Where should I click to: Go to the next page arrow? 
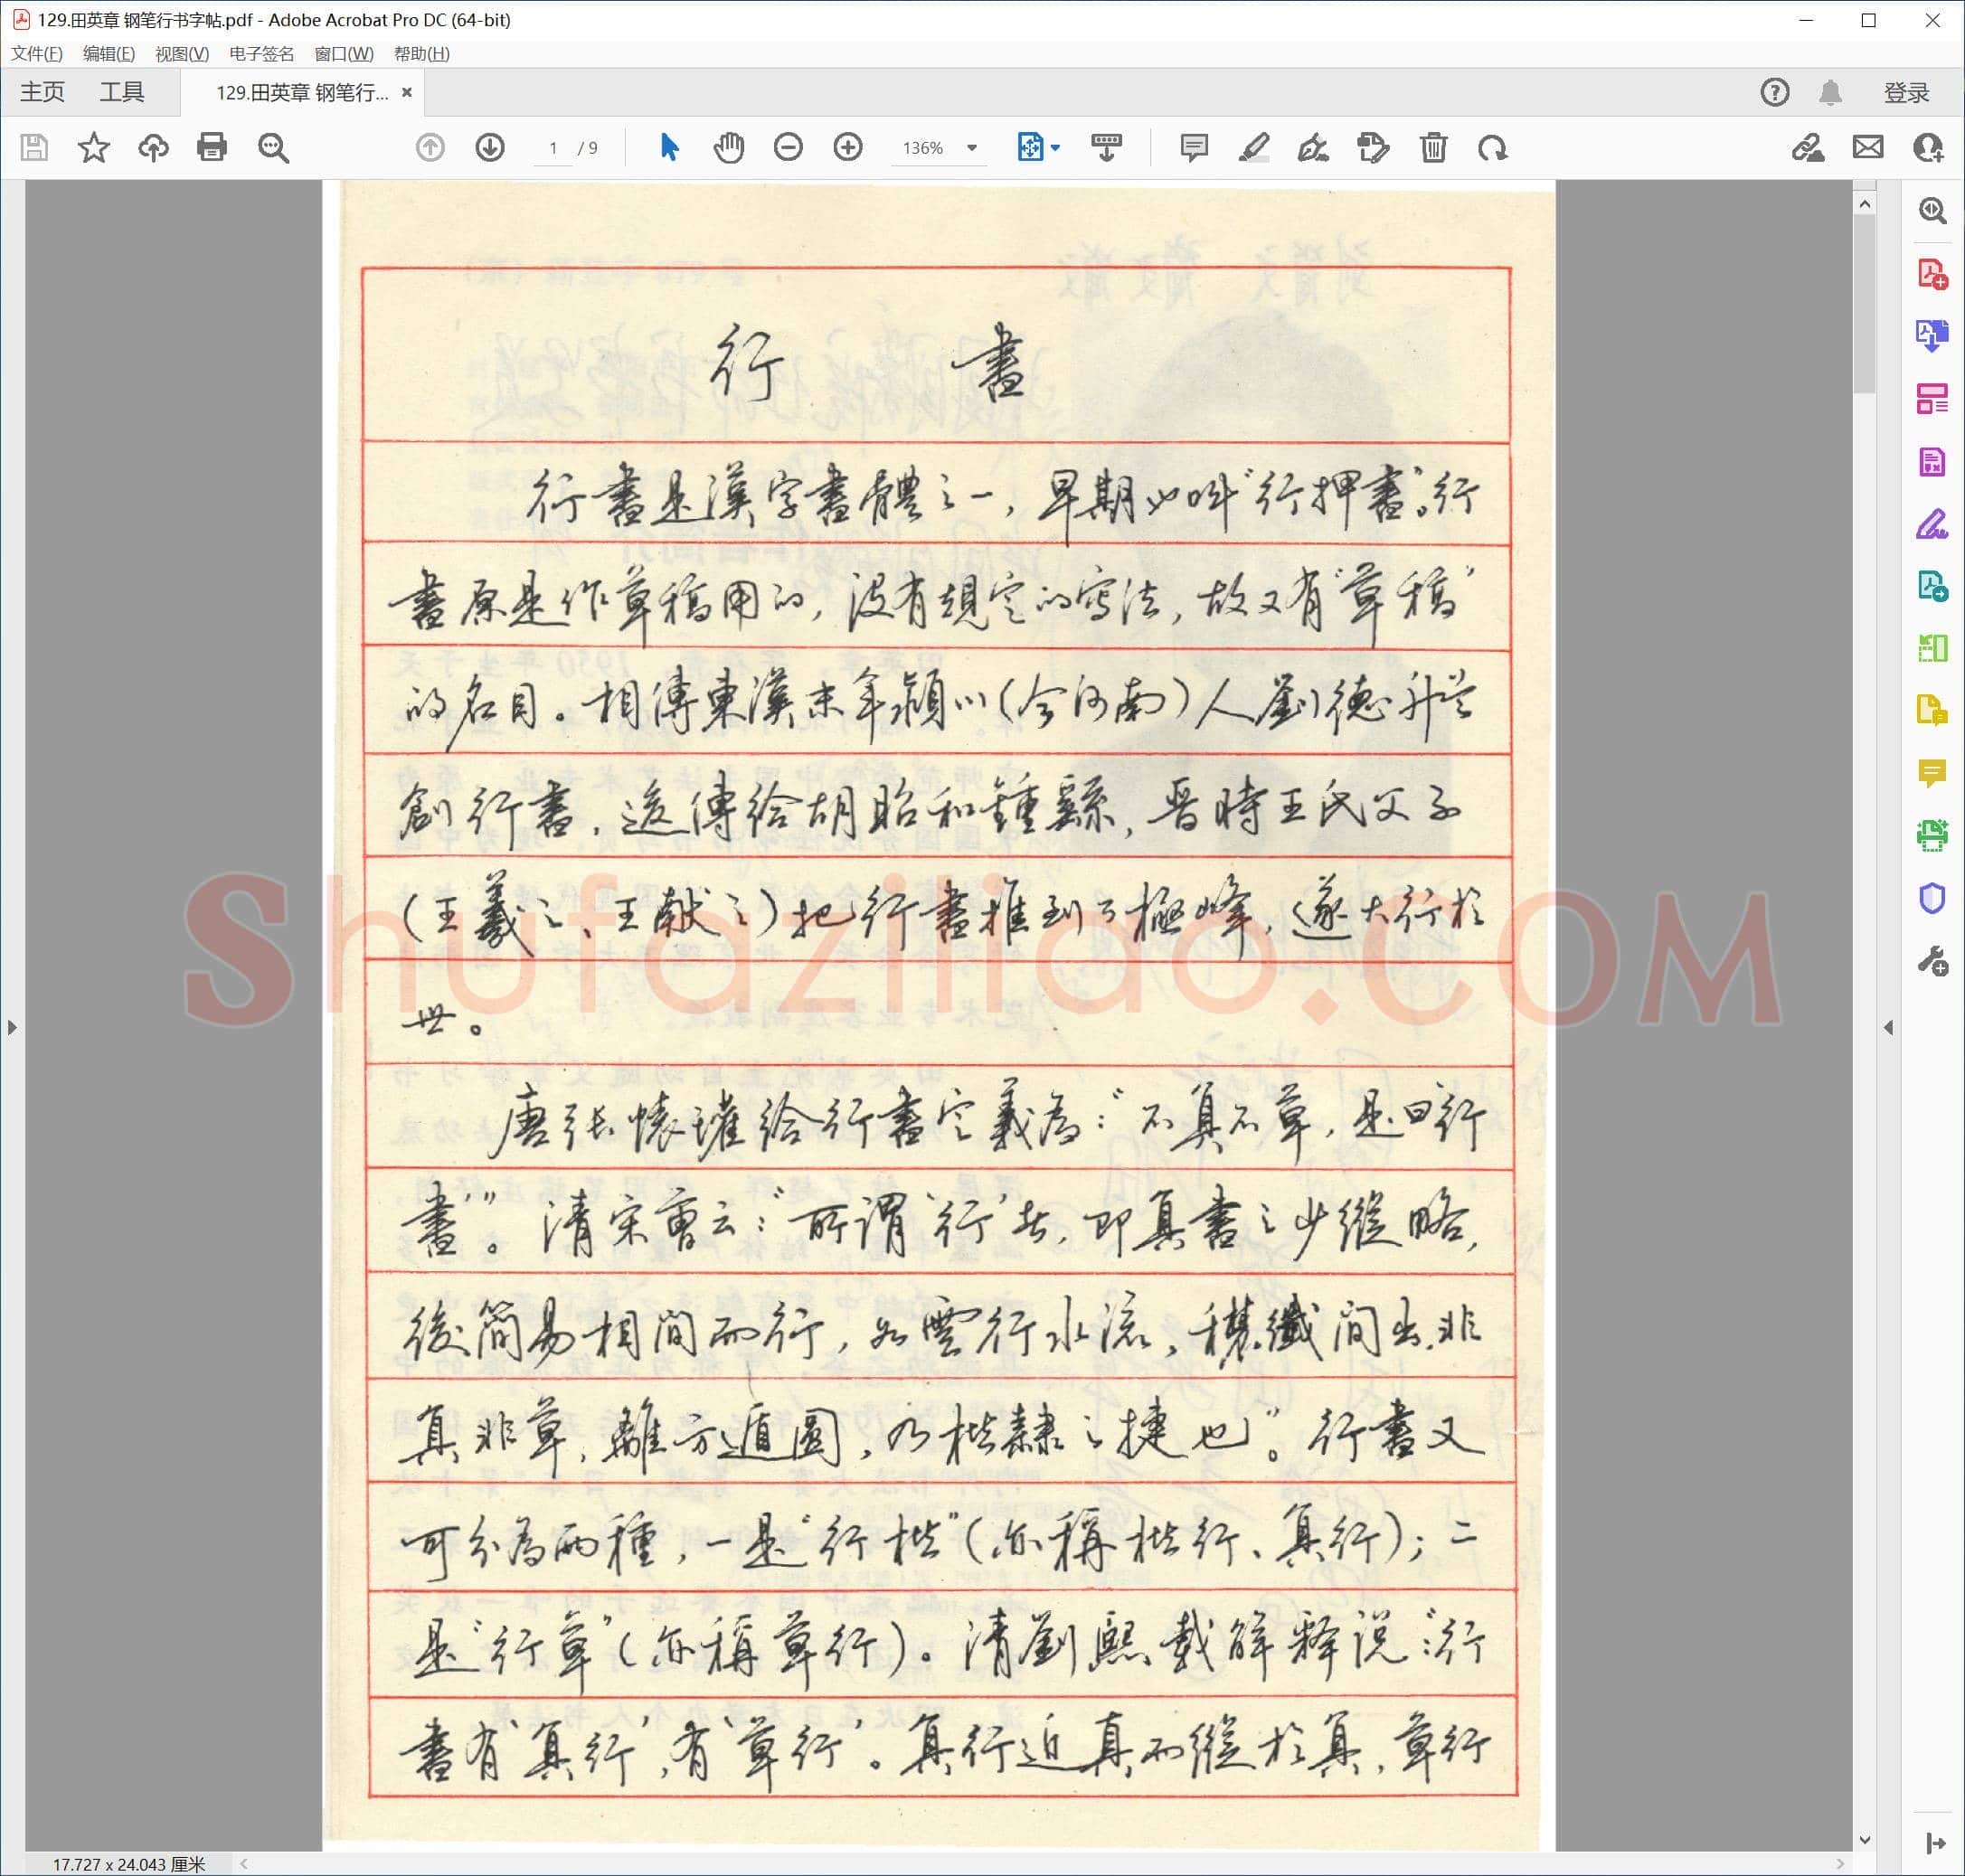(490, 148)
